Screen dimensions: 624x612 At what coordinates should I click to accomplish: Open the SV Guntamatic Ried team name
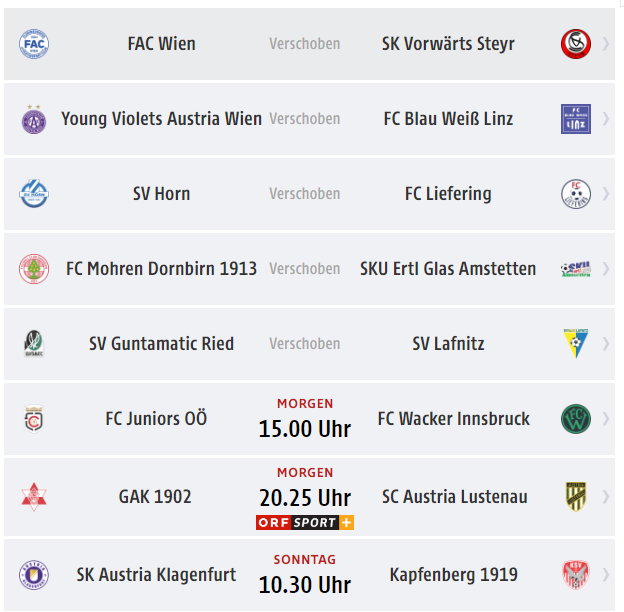(161, 344)
